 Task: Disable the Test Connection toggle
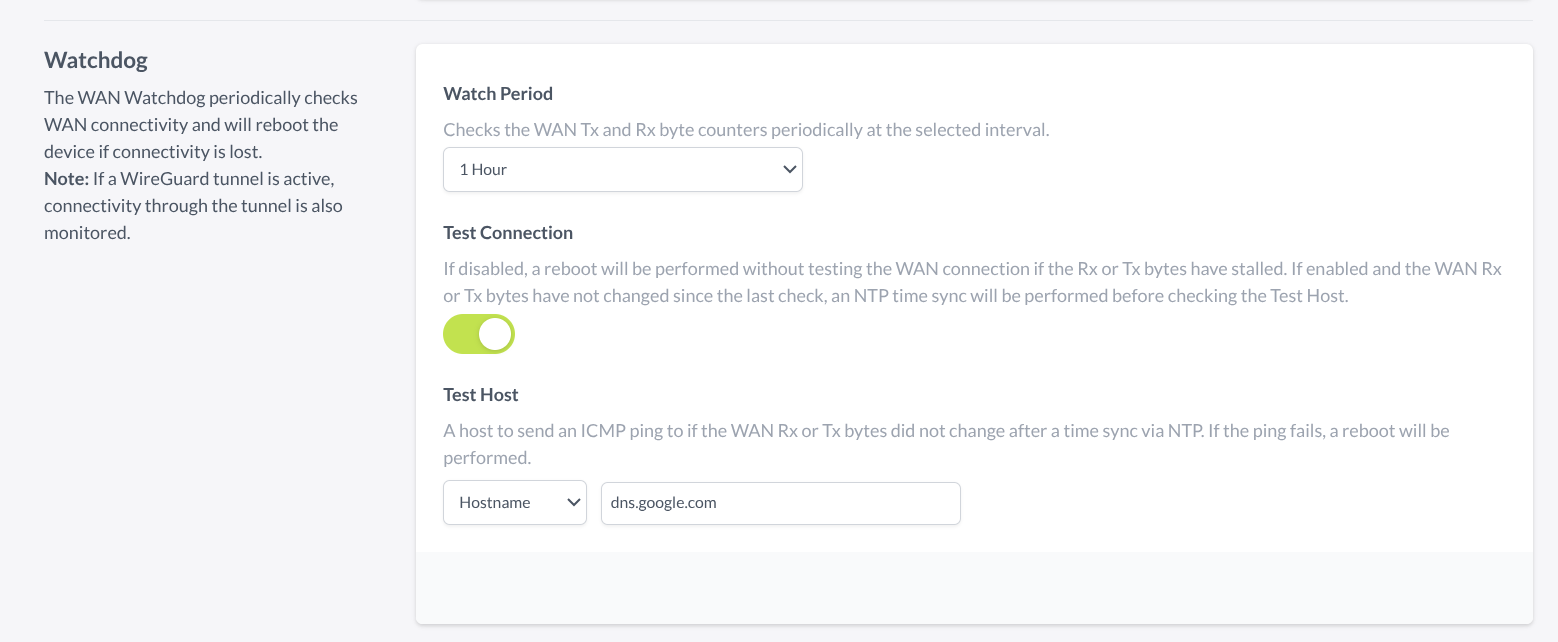tap(479, 334)
